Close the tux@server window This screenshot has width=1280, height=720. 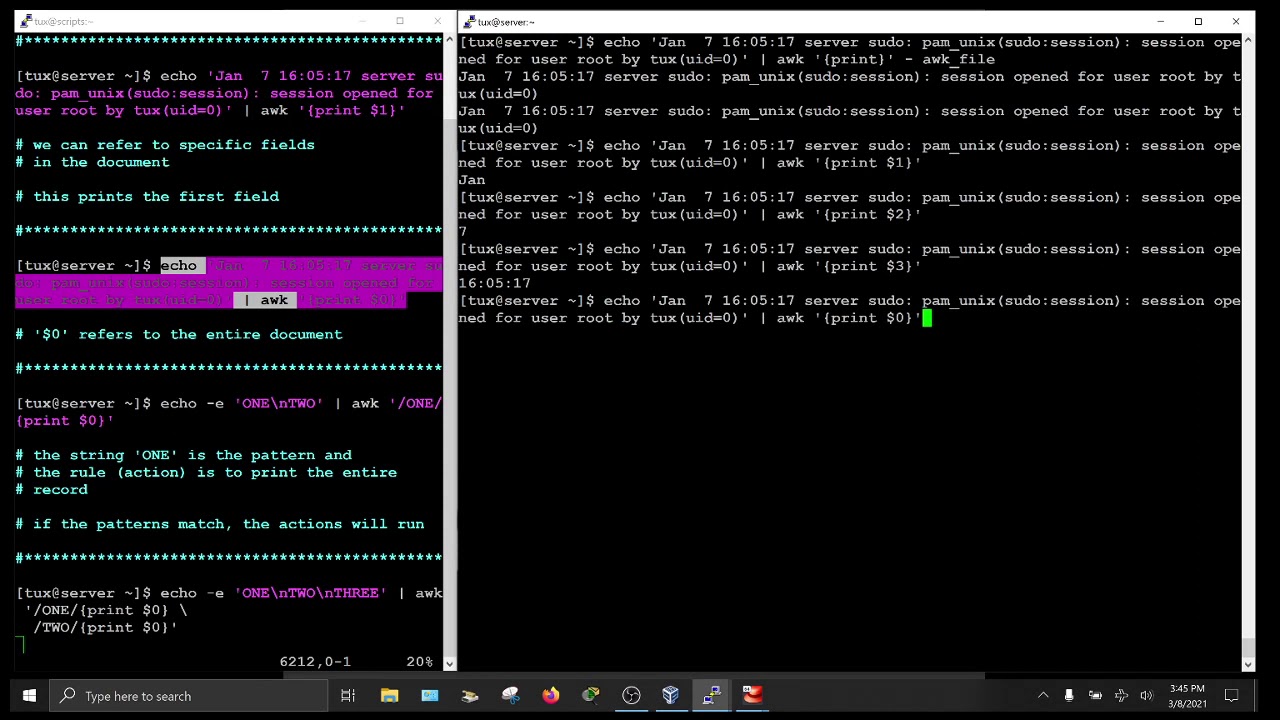1236,21
